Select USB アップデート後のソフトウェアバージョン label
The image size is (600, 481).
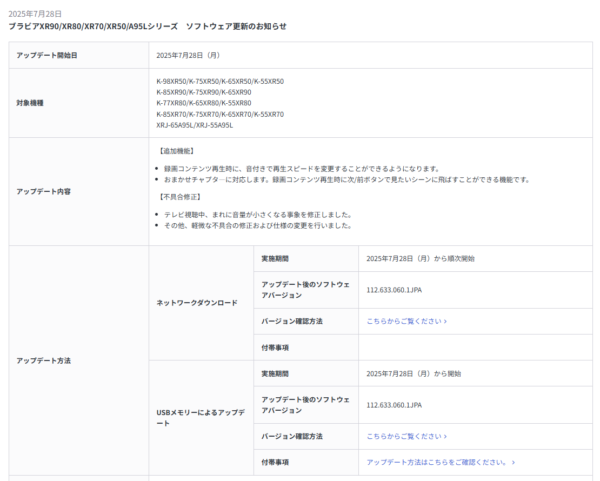305,405
